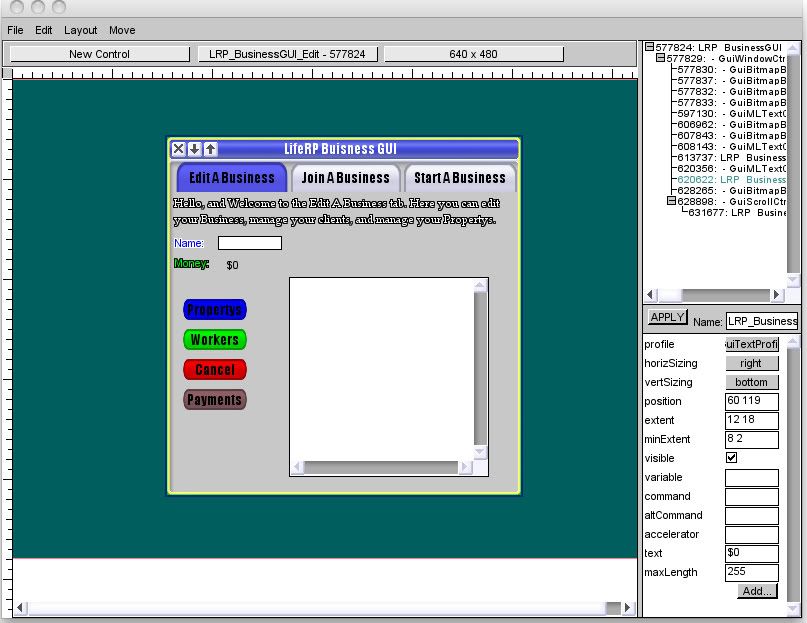Open the horizSizing dropdown showing right
The width and height of the screenshot is (807, 623).
[751, 363]
